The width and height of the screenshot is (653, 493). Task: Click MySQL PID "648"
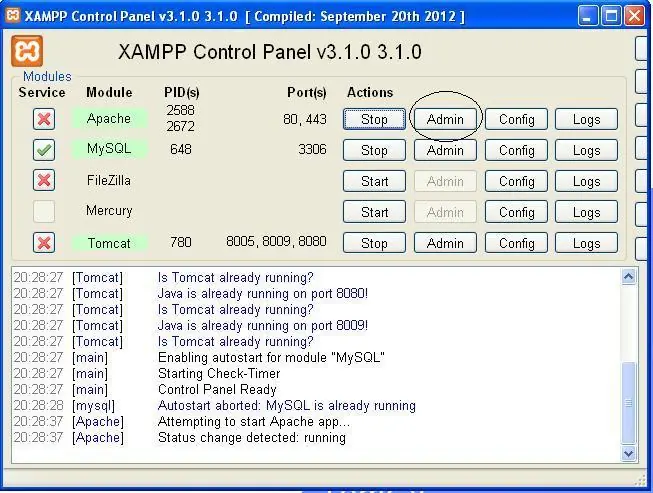point(180,149)
